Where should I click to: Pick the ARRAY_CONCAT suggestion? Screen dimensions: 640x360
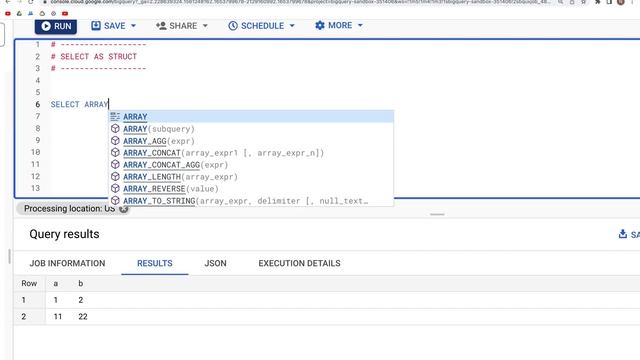point(251,153)
